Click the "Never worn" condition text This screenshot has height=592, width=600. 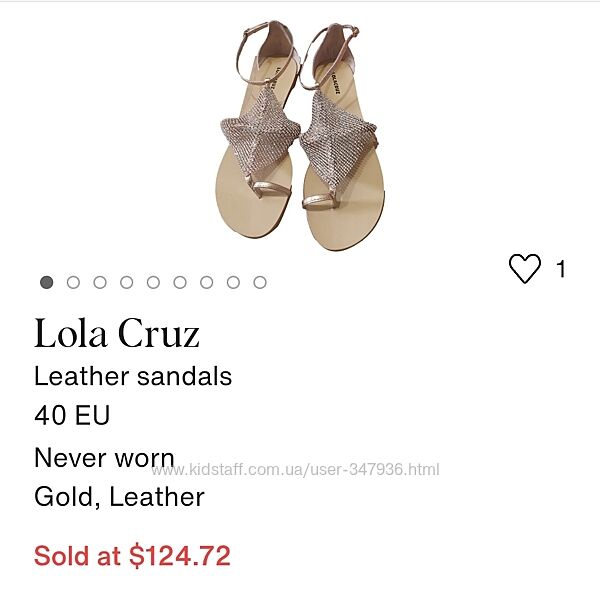(104, 458)
